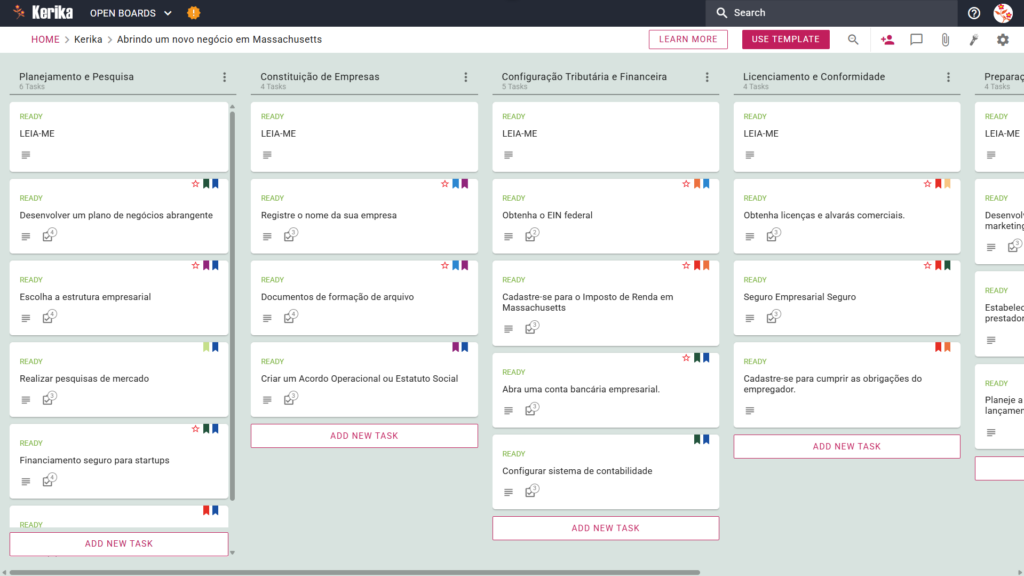Click star on Abra uma conta bancária card
This screenshot has width=1024, height=576.
point(686,358)
